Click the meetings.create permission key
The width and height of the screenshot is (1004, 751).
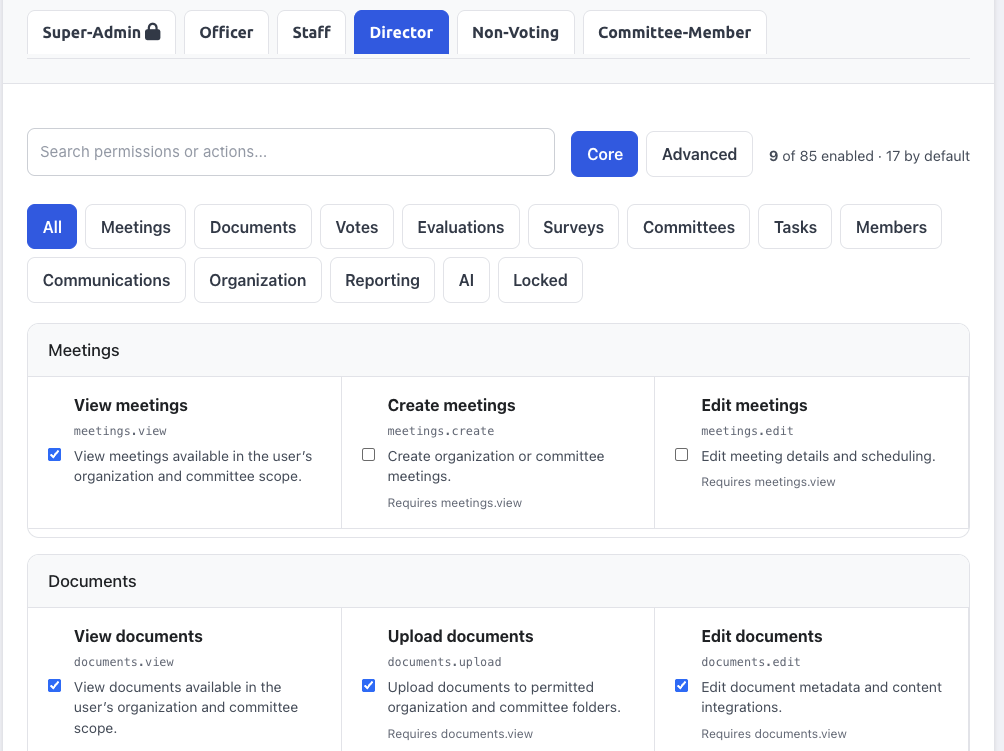pos(441,431)
